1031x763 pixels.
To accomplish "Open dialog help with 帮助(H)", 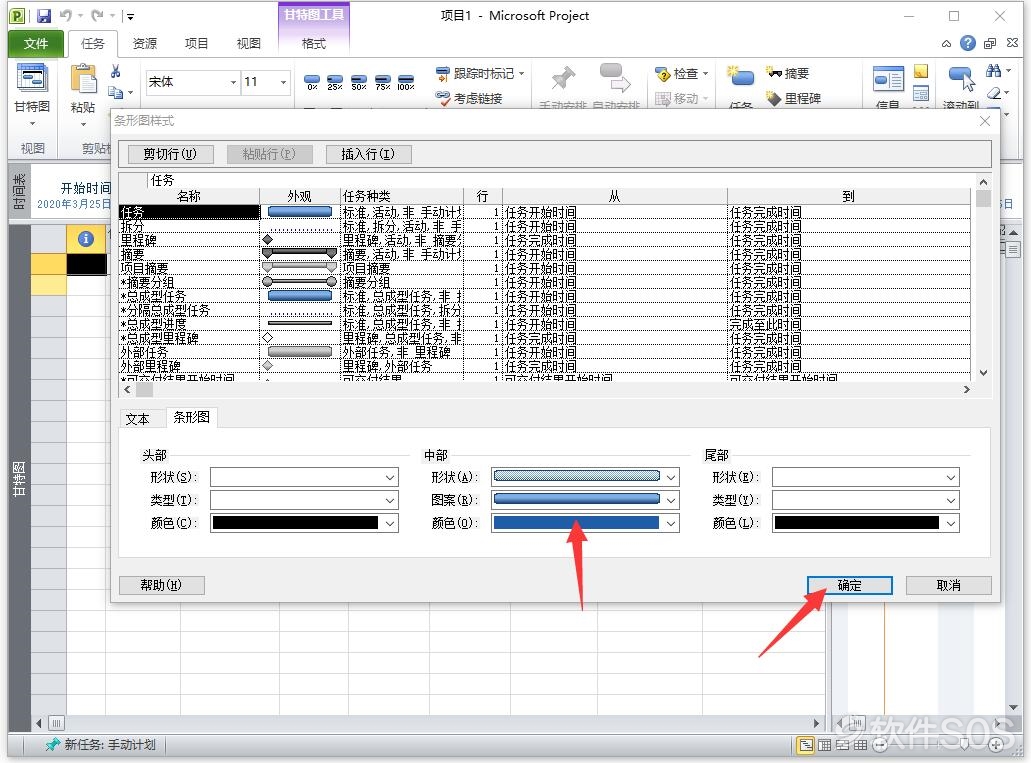I will [162, 585].
